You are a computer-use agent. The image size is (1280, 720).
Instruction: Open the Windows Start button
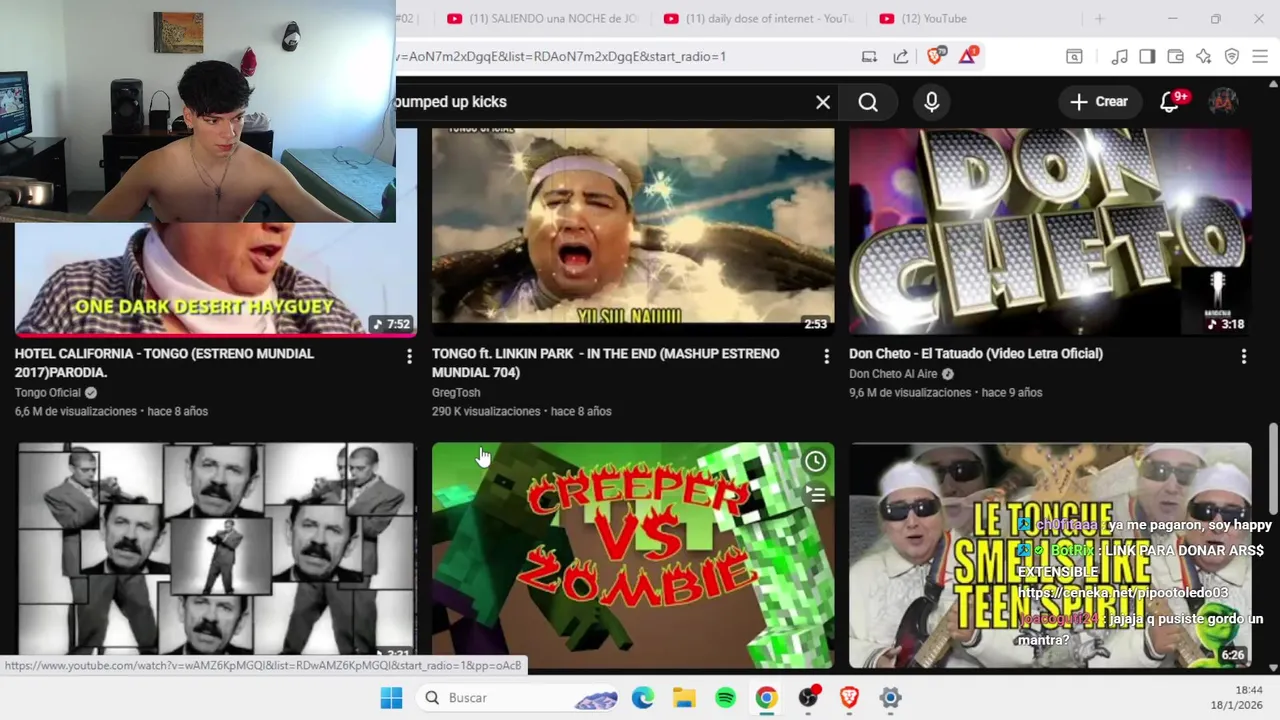pos(391,698)
